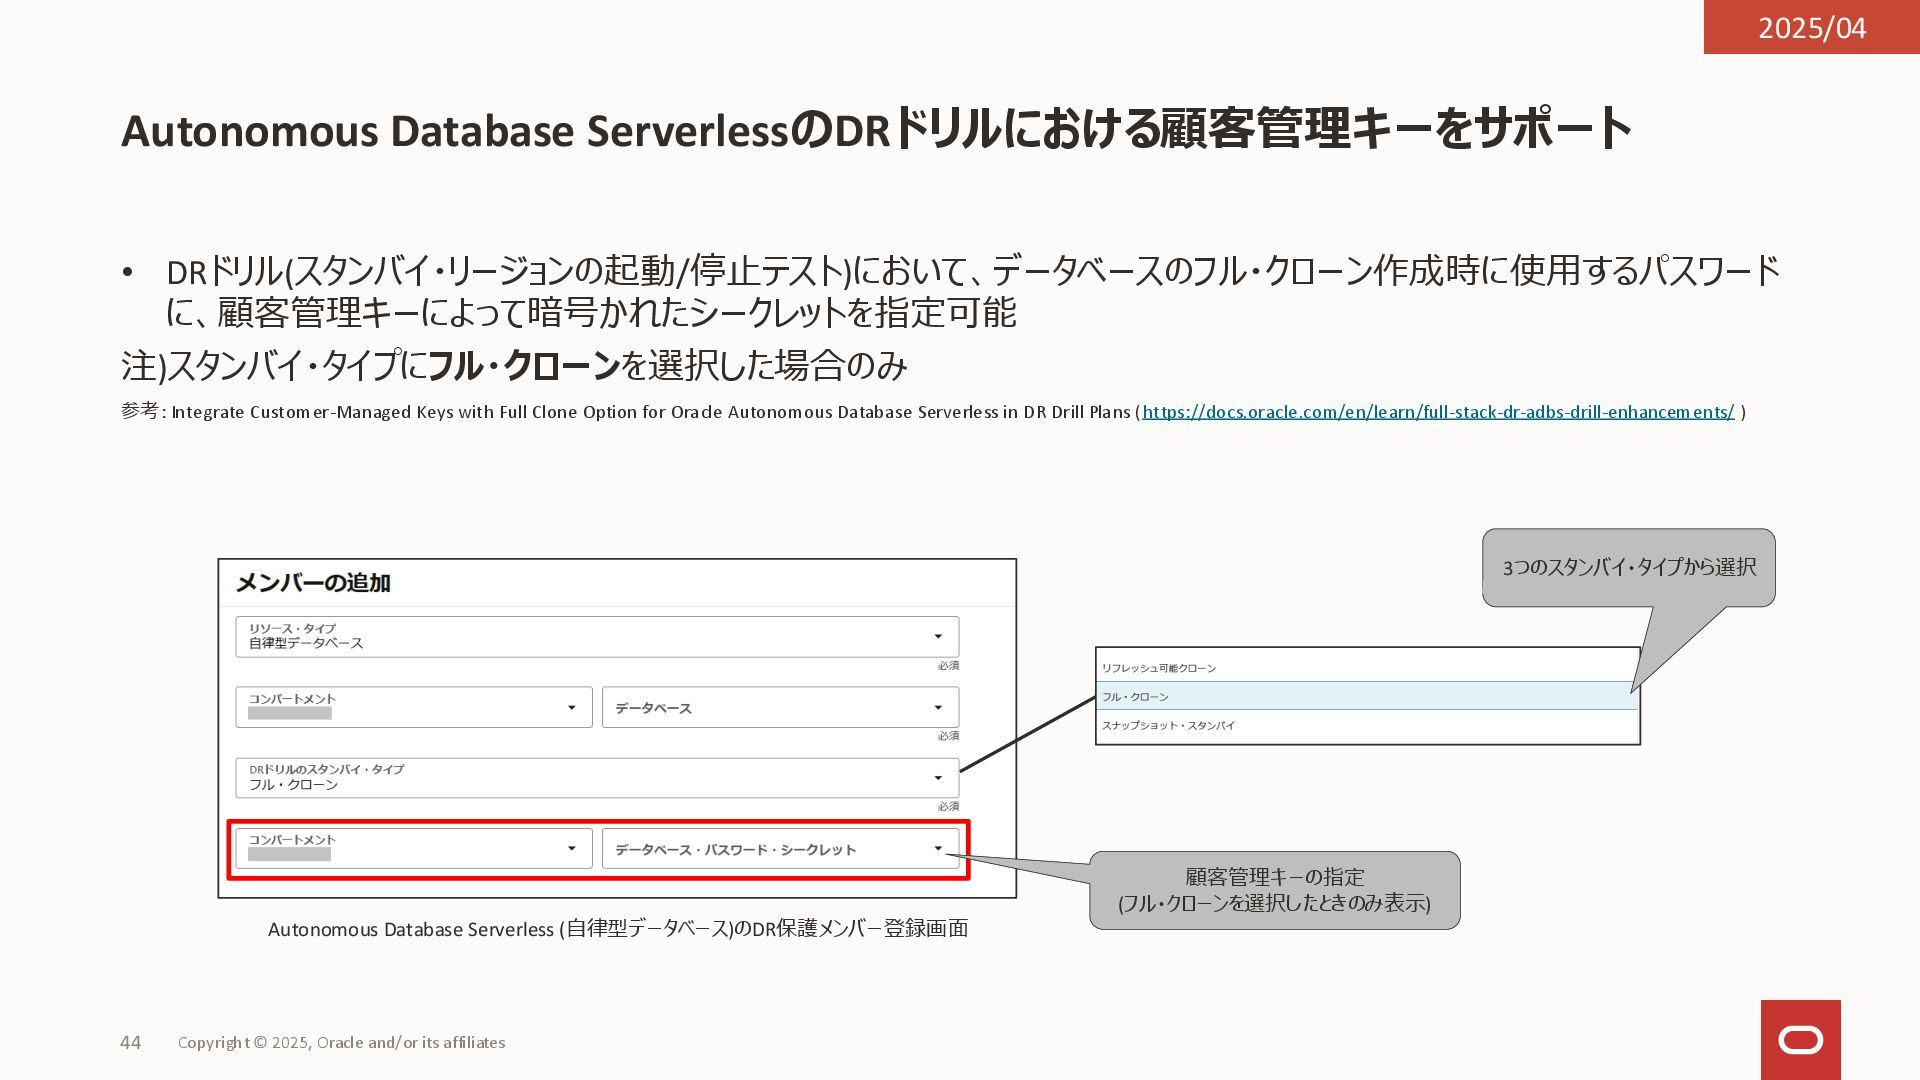Click the caption below the registration screenshot

pos(617,929)
